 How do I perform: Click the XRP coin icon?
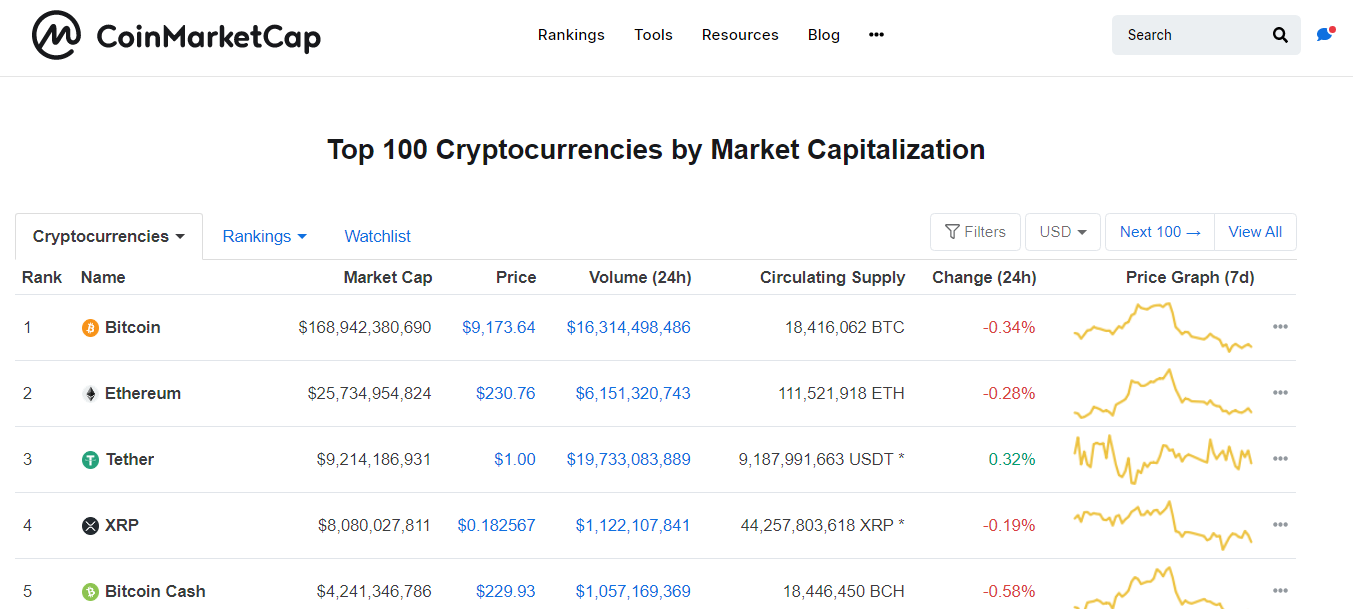pyautogui.click(x=89, y=525)
